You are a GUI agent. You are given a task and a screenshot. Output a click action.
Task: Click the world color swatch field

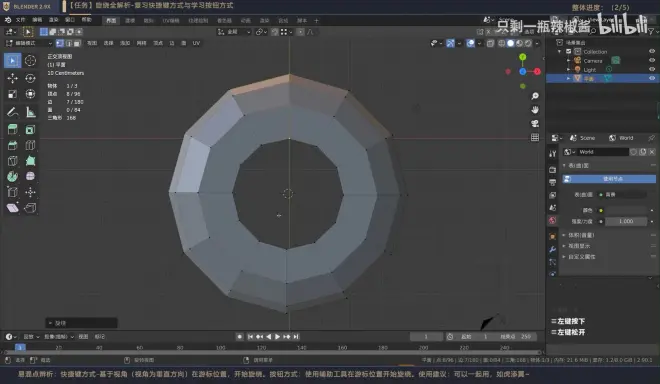point(626,210)
